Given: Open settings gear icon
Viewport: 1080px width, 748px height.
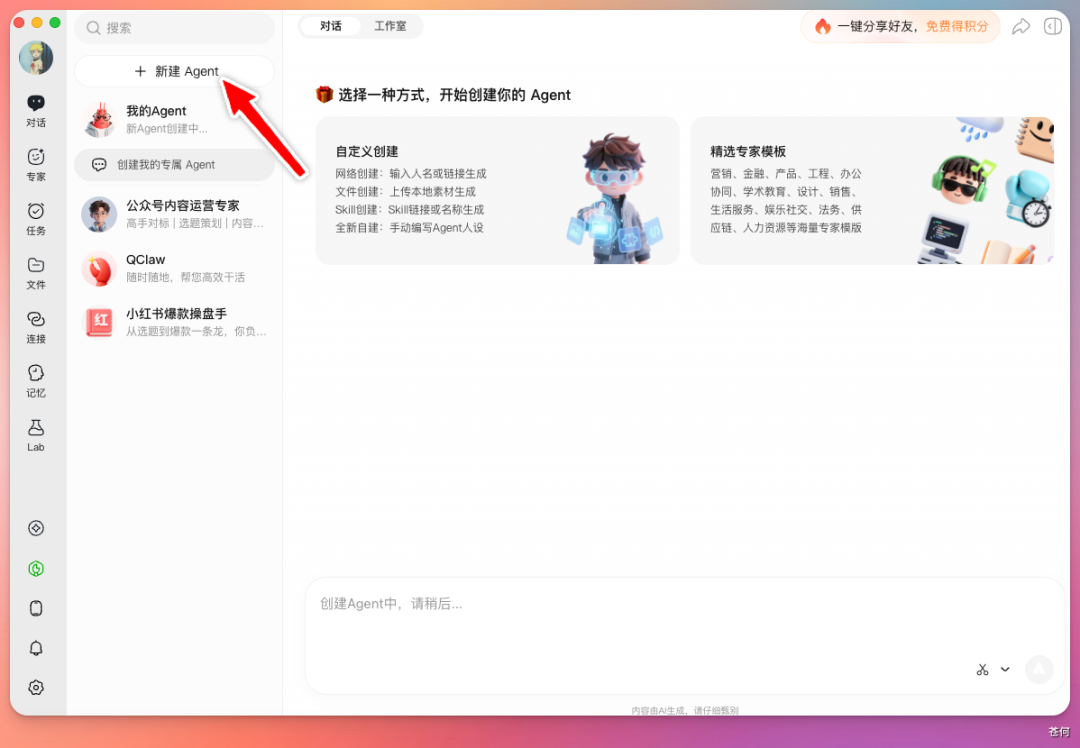Looking at the screenshot, I should coord(36,687).
